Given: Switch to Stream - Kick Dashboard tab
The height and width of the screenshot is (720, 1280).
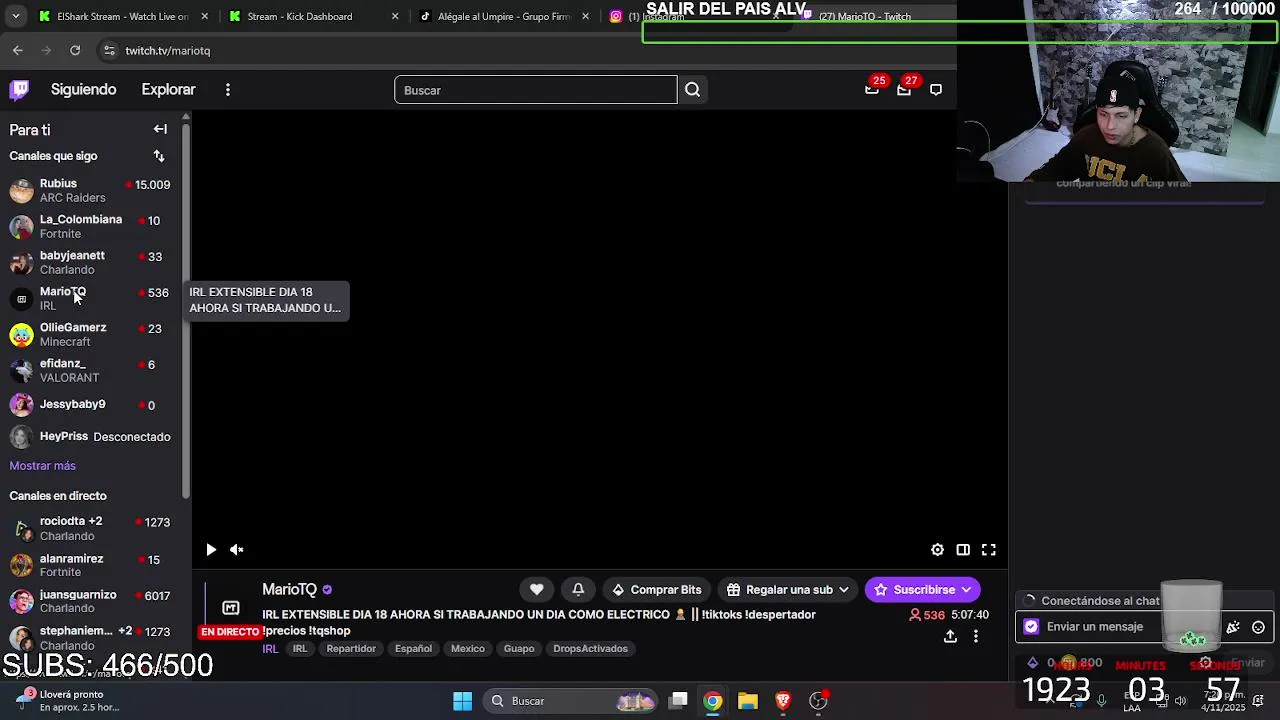Looking at the screenshot, I should tap(312, 16).
